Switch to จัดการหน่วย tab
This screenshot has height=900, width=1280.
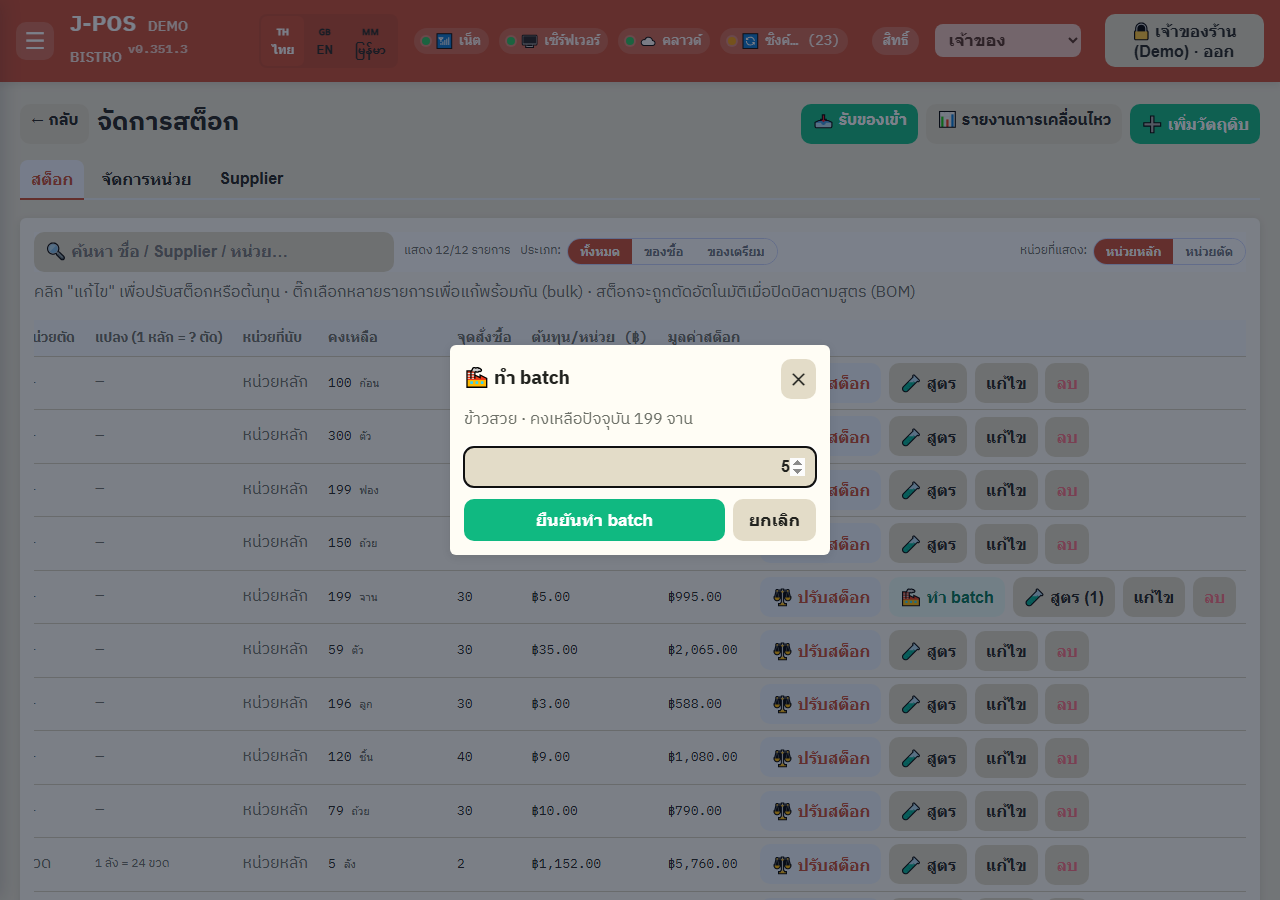pyautogui.click(x=146, y=179)
